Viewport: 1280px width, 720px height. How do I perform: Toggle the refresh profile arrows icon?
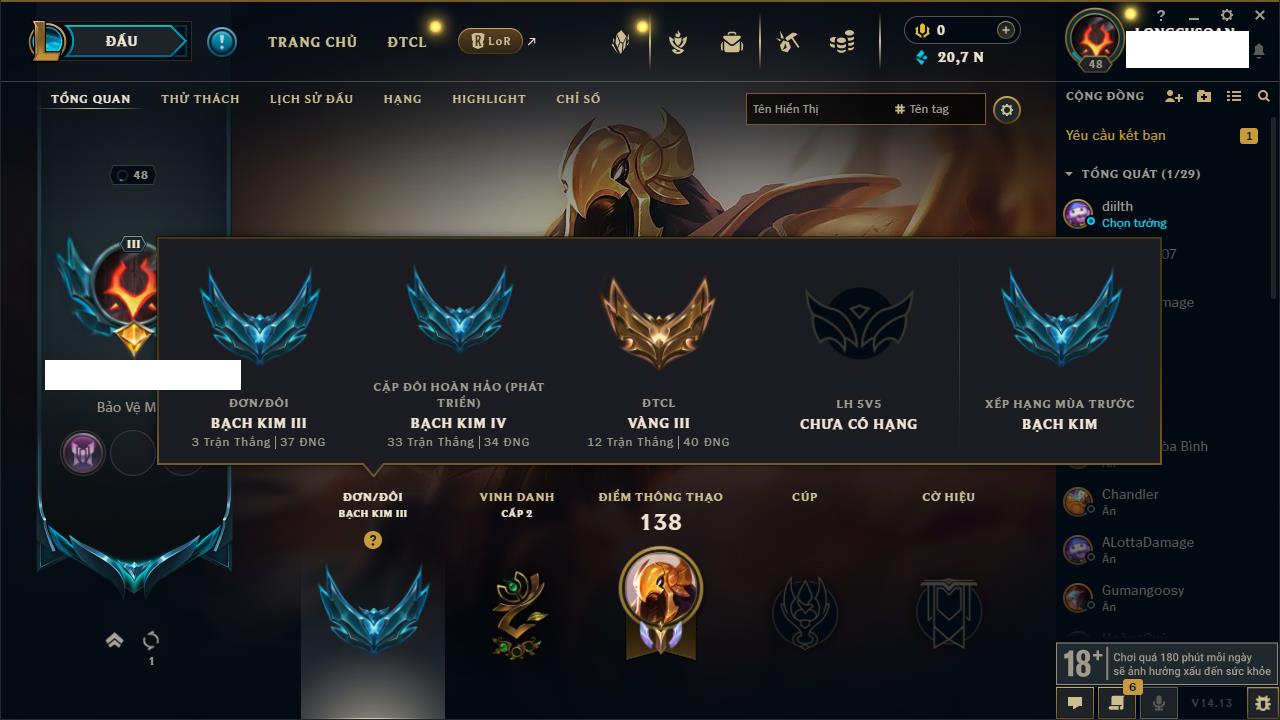pos(151,640)
